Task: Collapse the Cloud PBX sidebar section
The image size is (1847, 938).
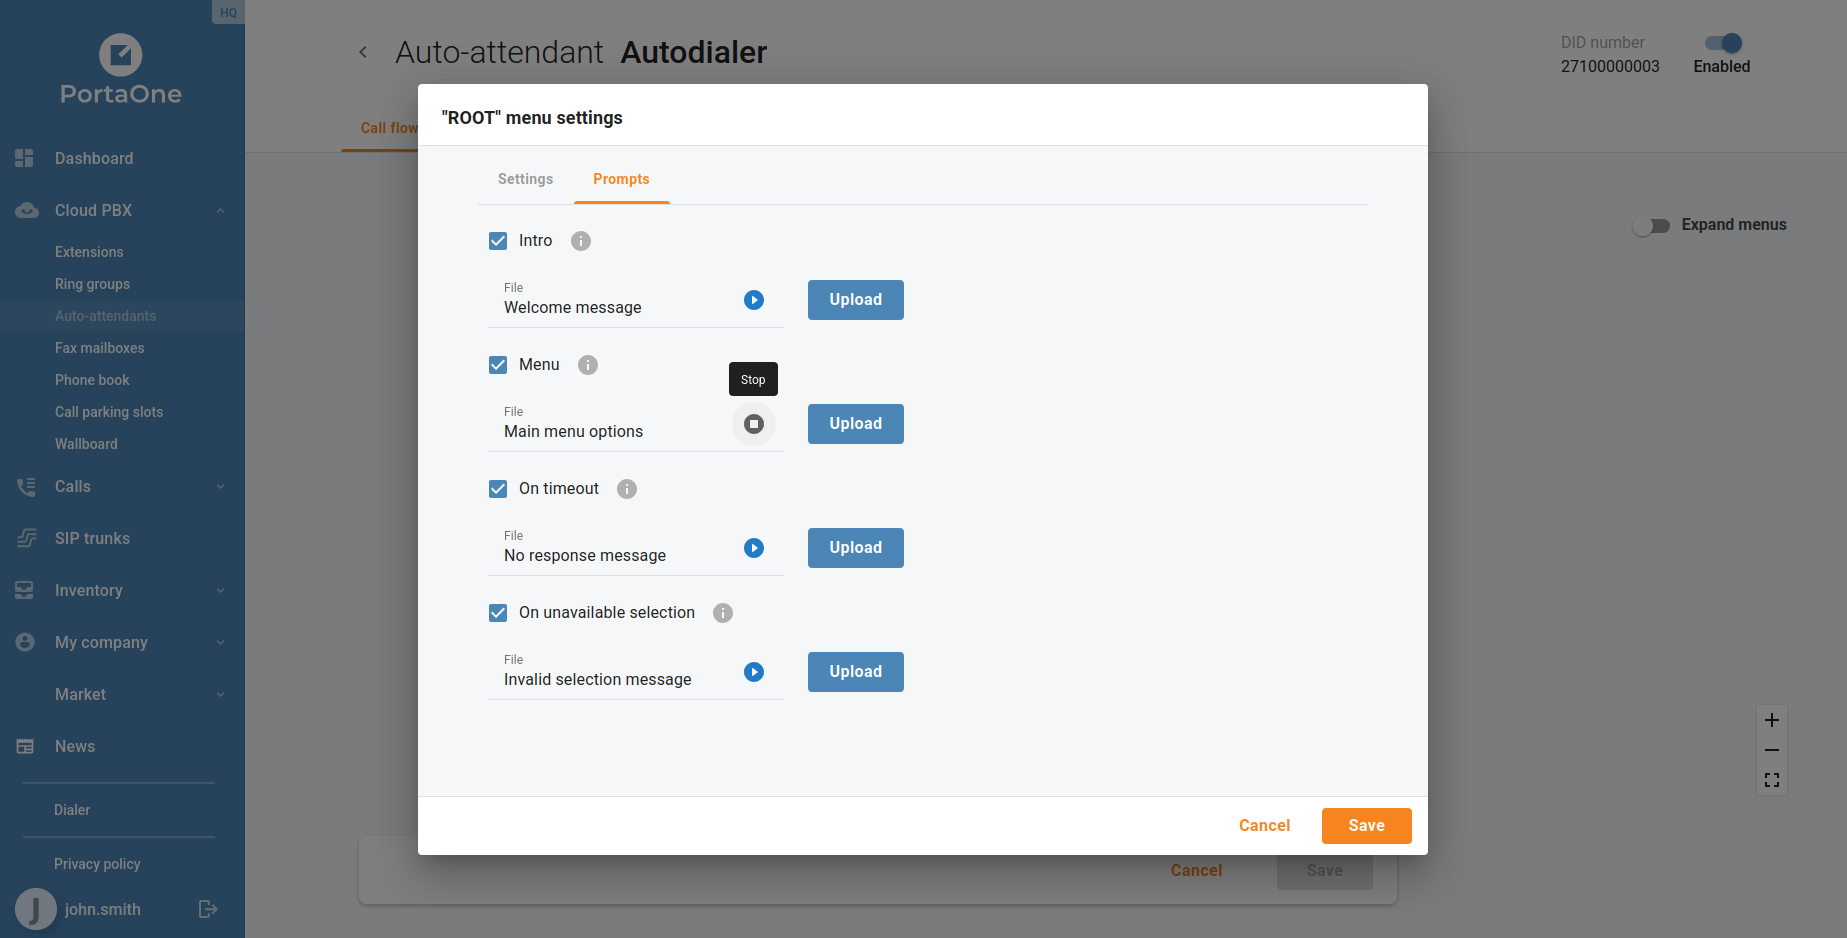Action: click(x=220, y=210)
